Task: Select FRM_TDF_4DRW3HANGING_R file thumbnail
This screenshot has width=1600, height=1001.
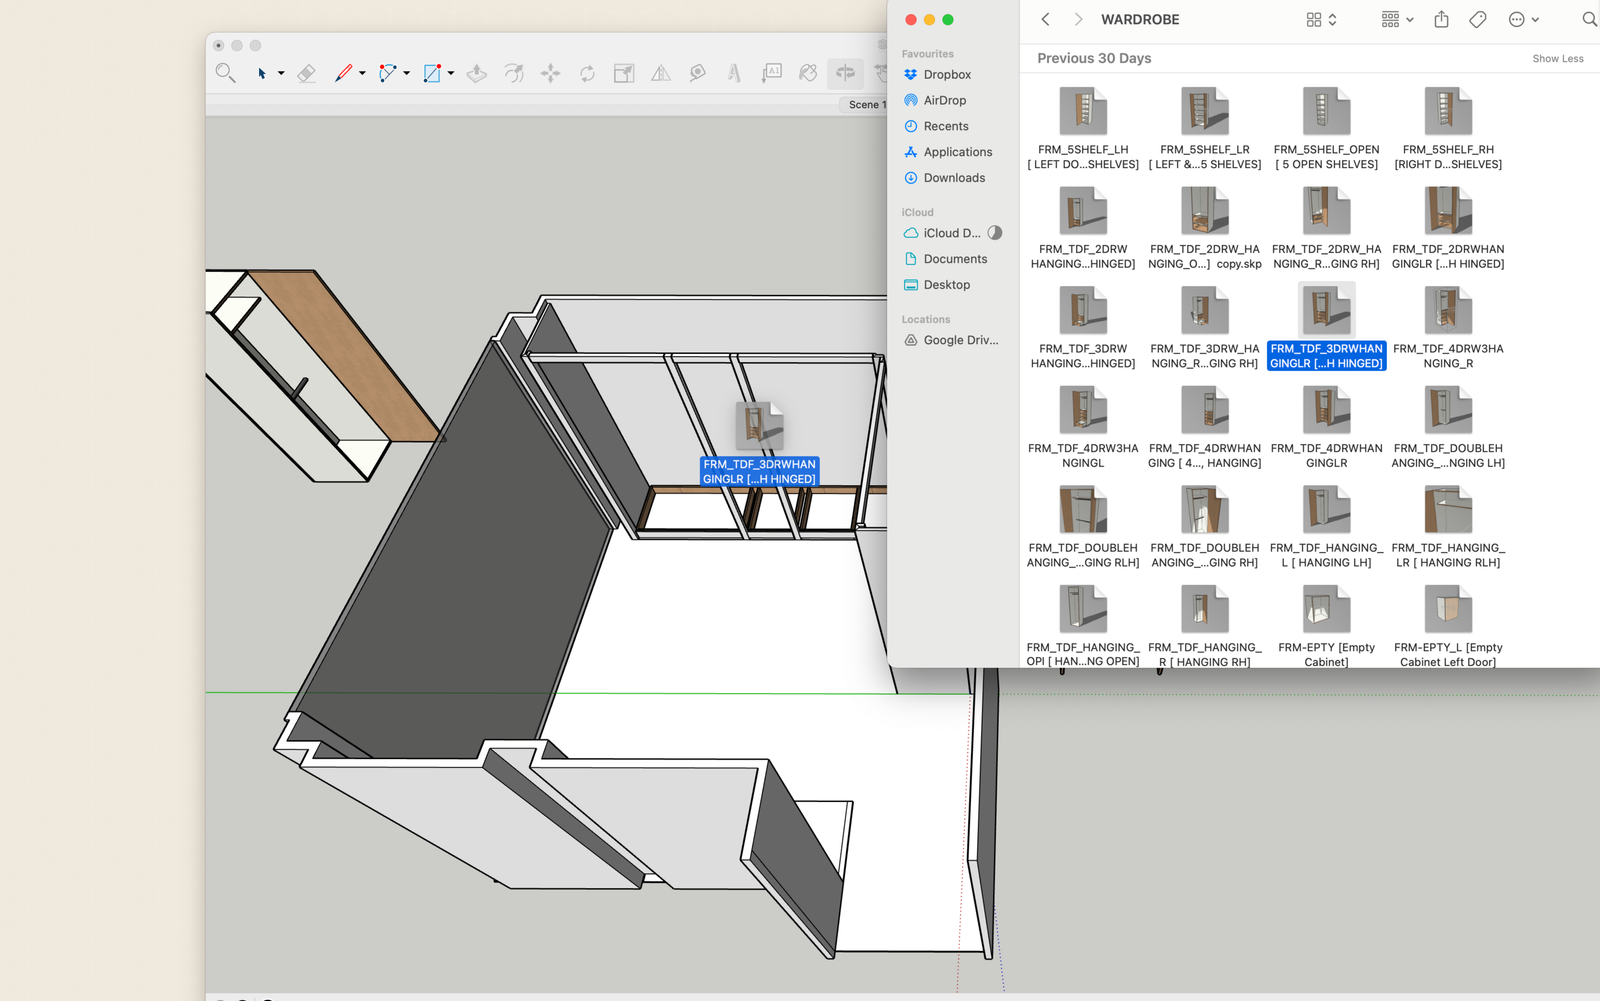Action: 1448,310
